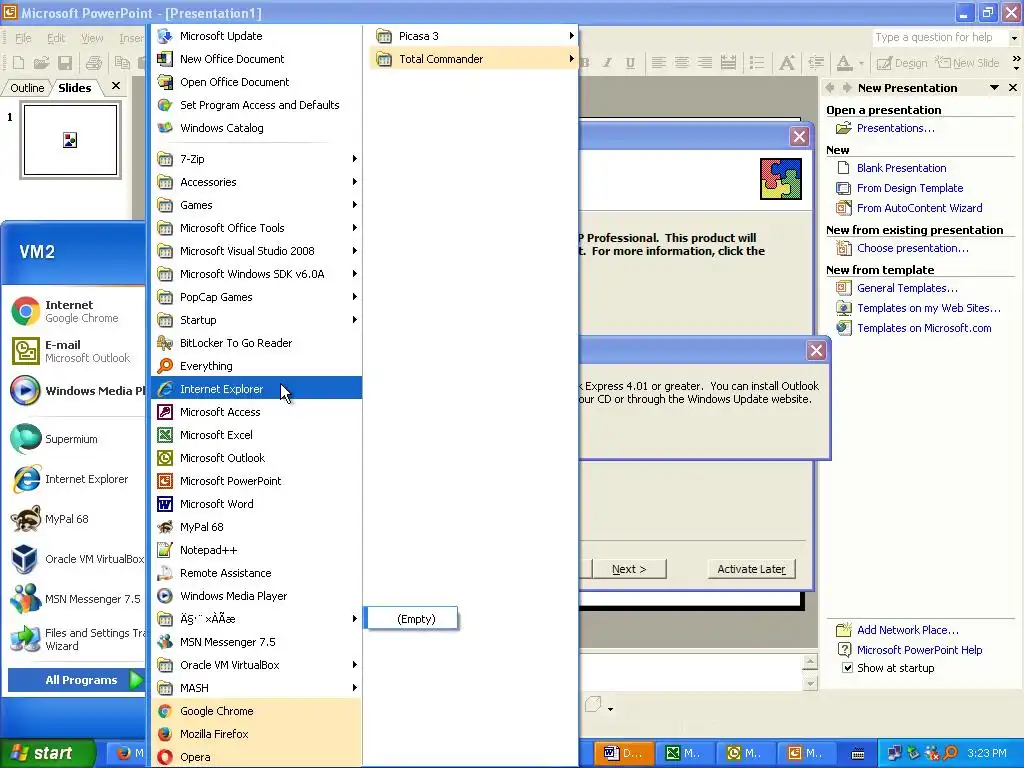
Task: Open Mozilla Firefox from programs list
Action: (256, 734)
